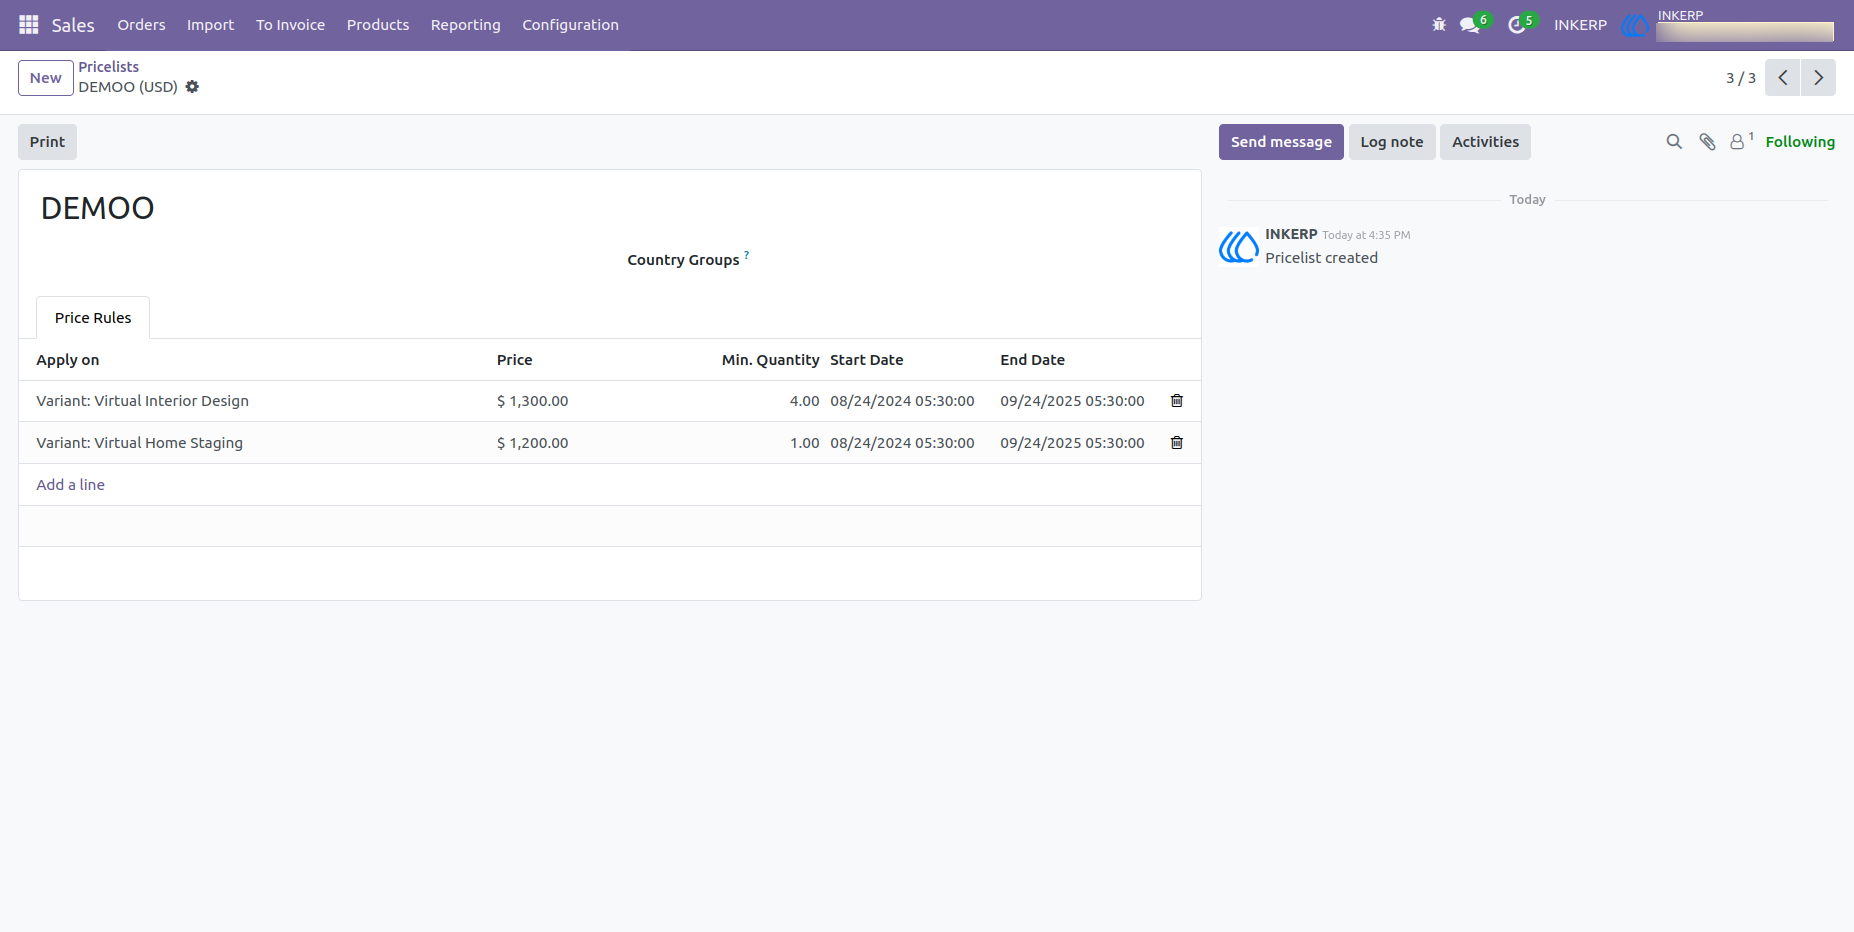Image resolution: width=1854 pixels, height=932 pixels.
Task: Open attachments paperclip icon in chatter
Action: click(x=1707, y=142)
